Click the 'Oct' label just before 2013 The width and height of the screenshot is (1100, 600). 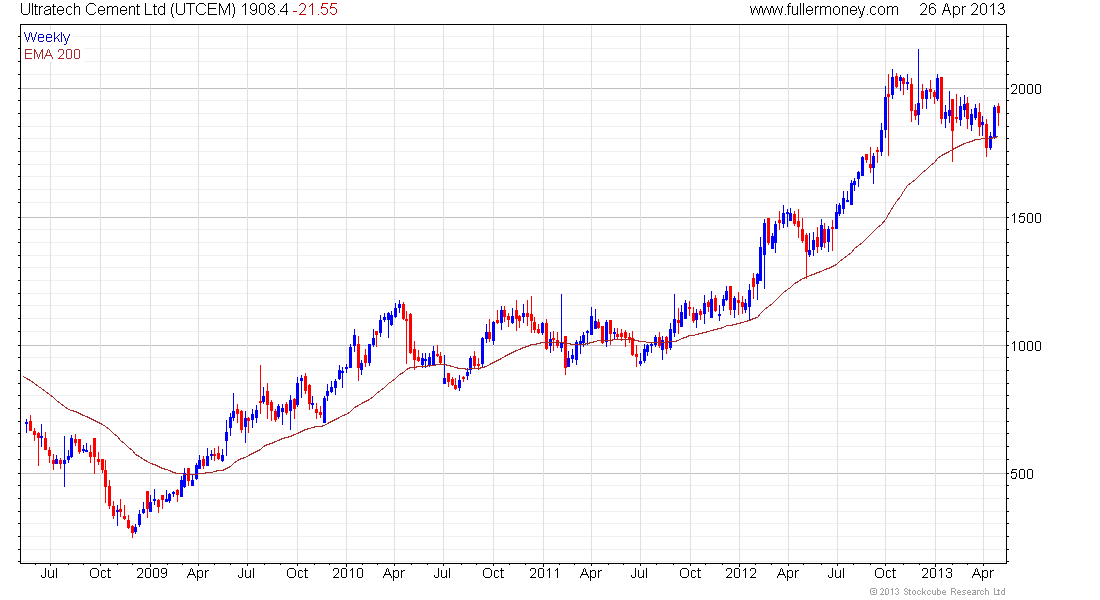coord(885,573)
